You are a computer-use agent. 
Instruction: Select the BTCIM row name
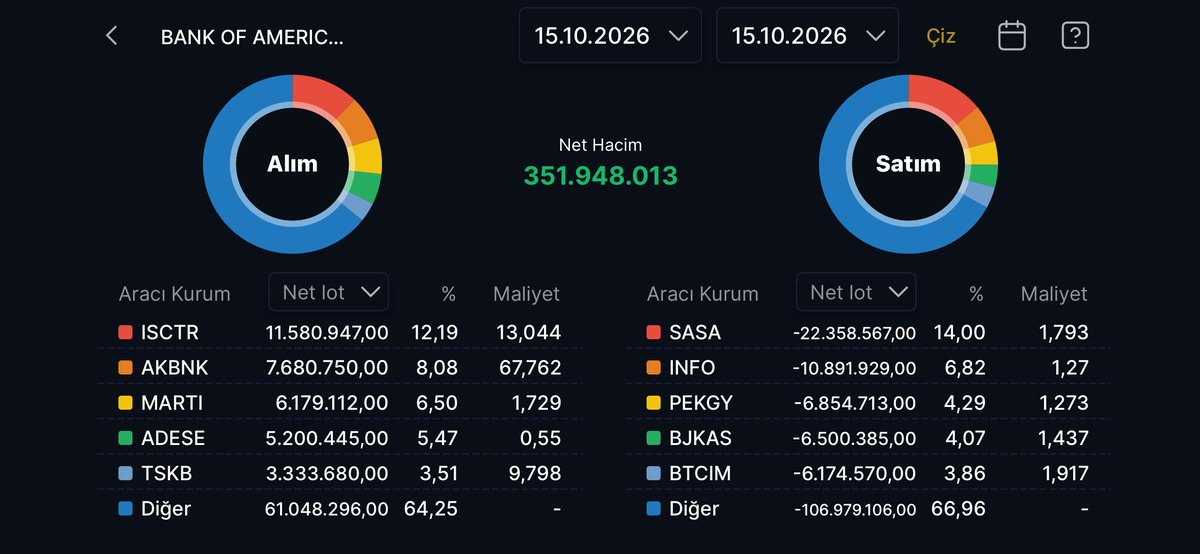point(700,474)
